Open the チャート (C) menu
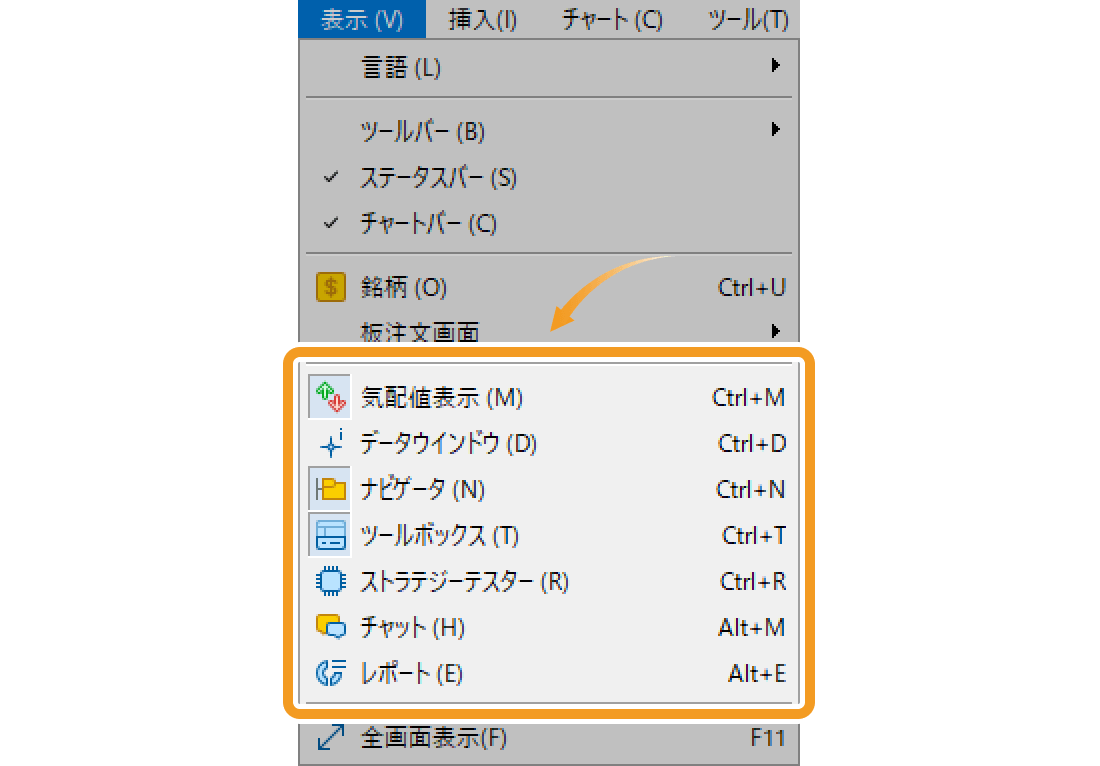Viewport: 1100px width, 766px height. [612, 19]
